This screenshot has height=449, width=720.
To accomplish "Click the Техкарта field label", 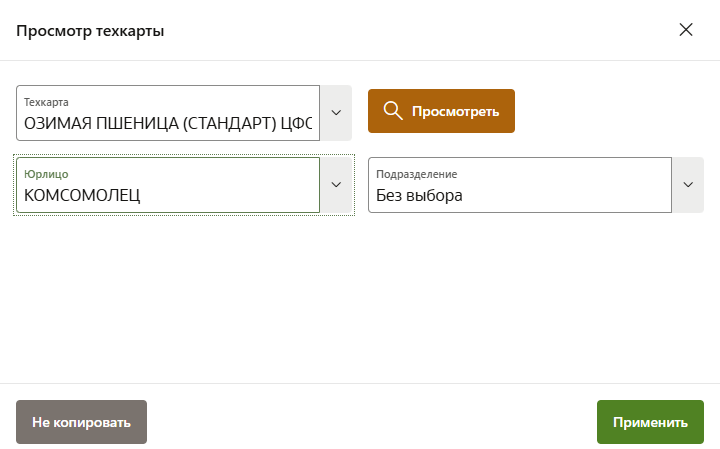I will 46,102.
